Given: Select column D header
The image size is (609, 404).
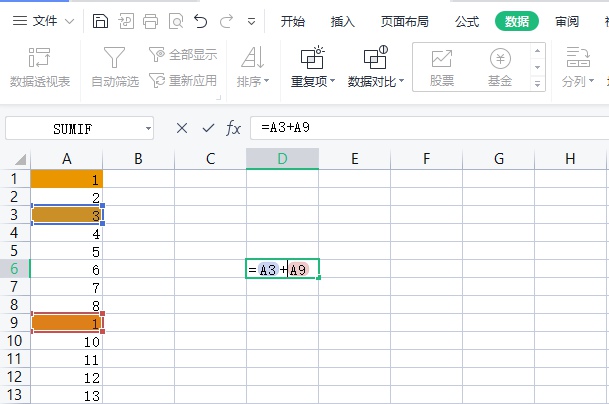Looking at the screenshot, I should (282, 159).
